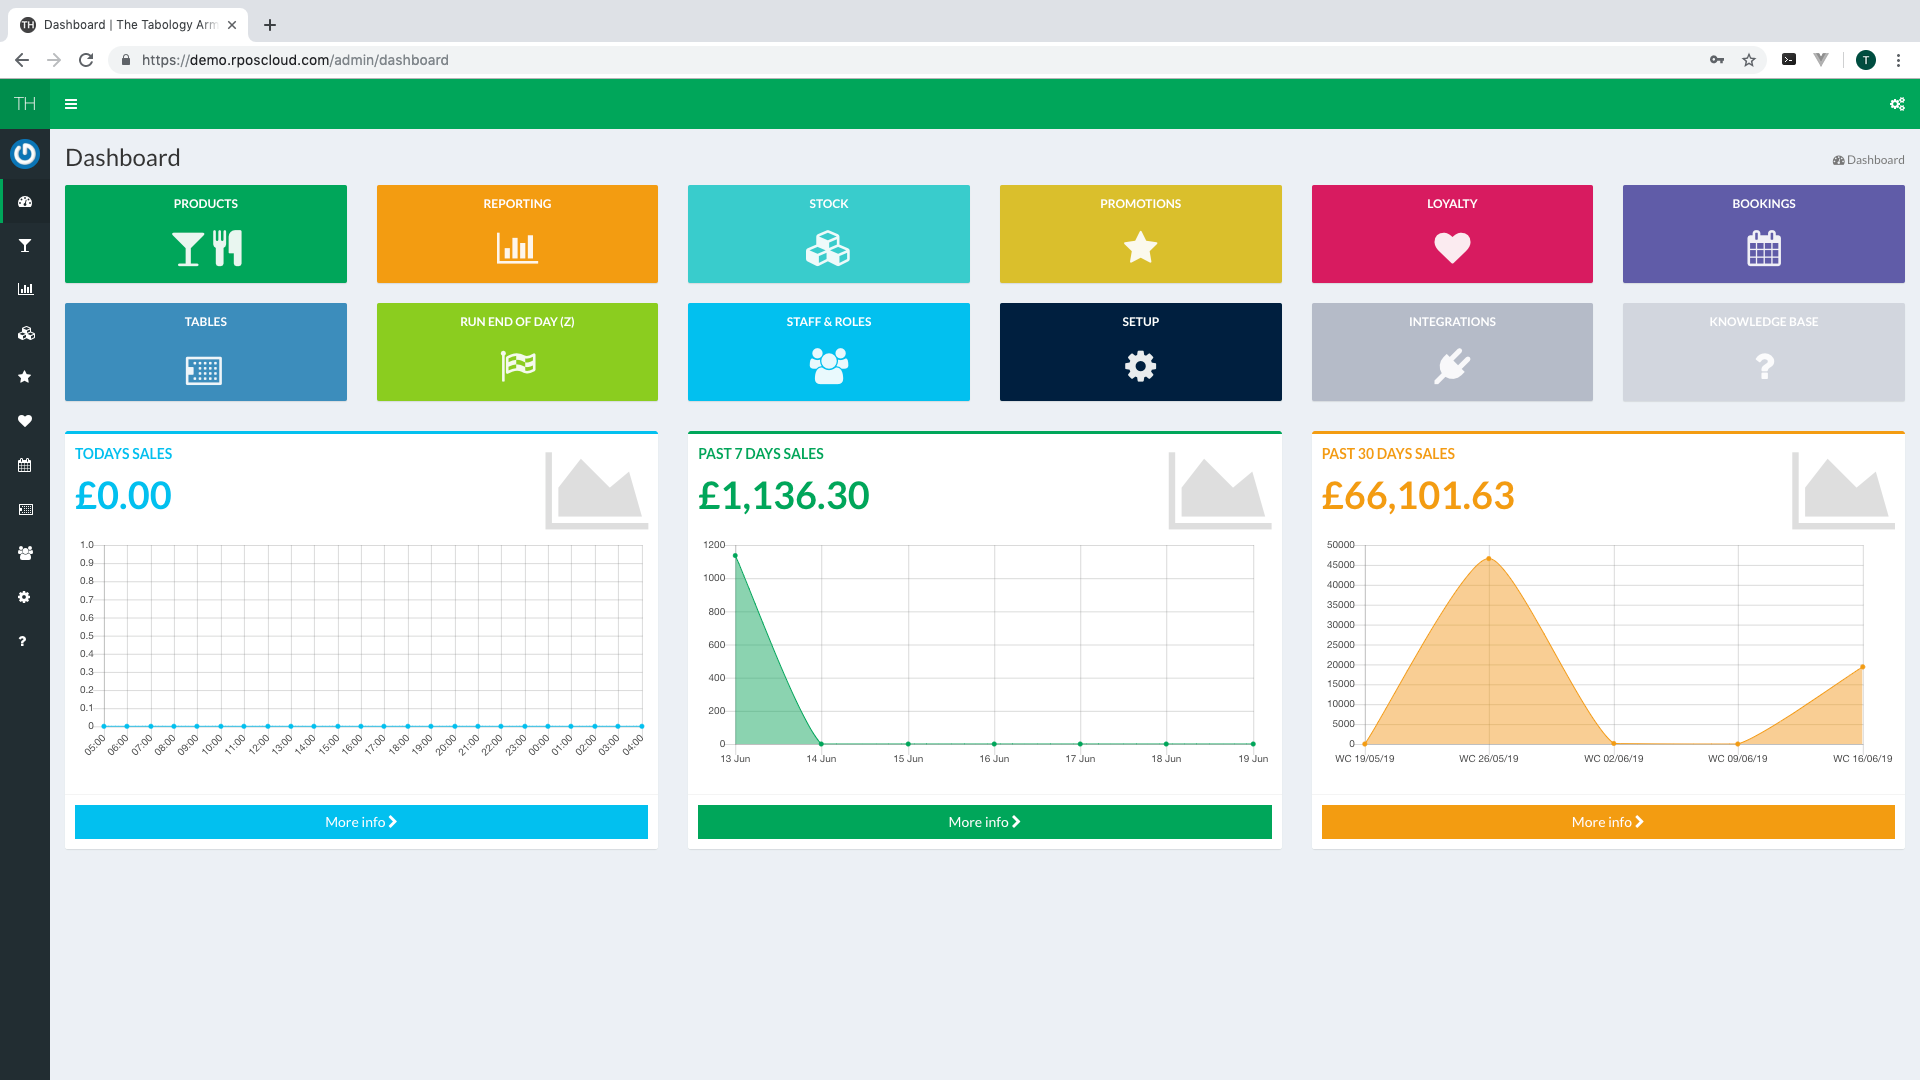
Task: Select stock cubes icon in sidebar
Action: pos(25,333)
